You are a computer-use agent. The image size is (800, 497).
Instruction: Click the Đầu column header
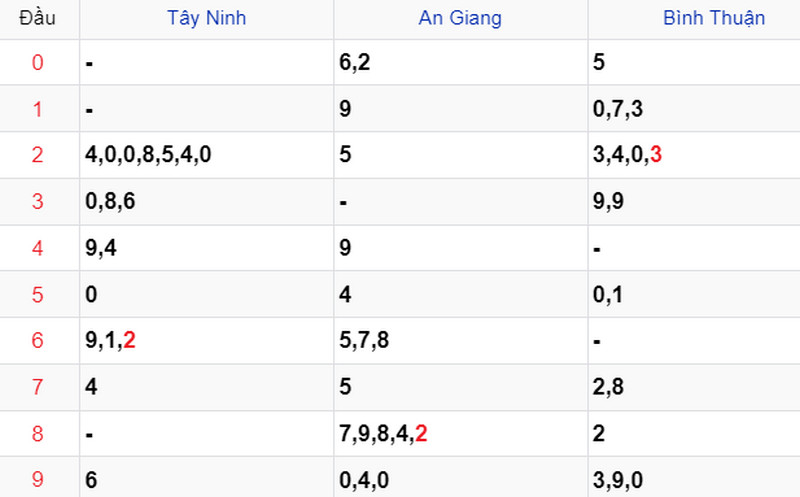(x=38, y=18)
